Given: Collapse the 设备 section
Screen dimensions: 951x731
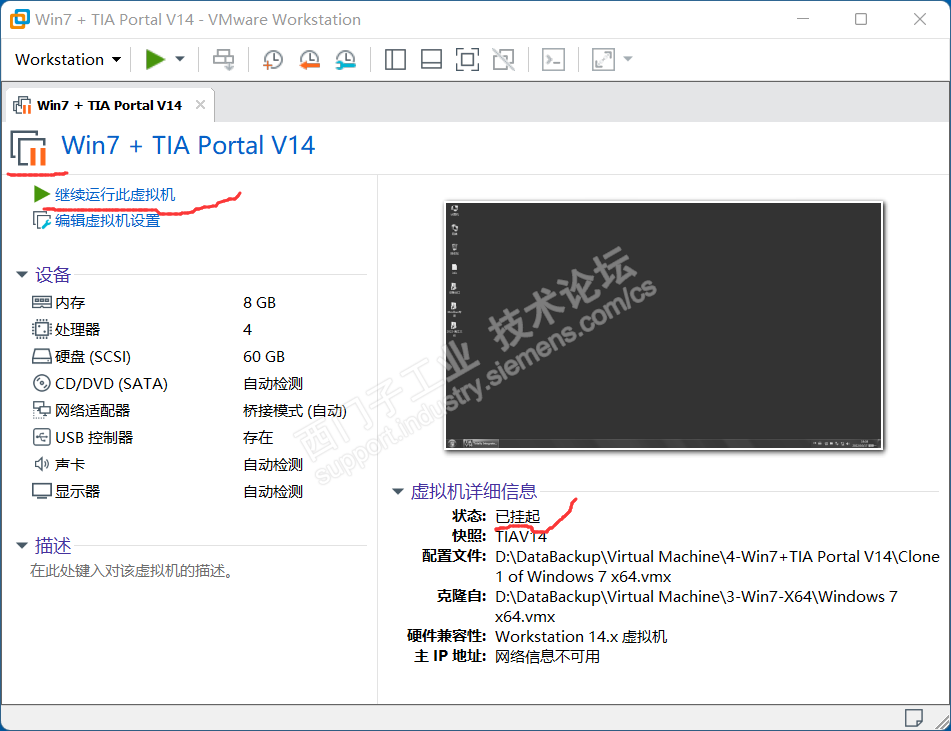Looking at the screenshot, I should tap(22, 275).
